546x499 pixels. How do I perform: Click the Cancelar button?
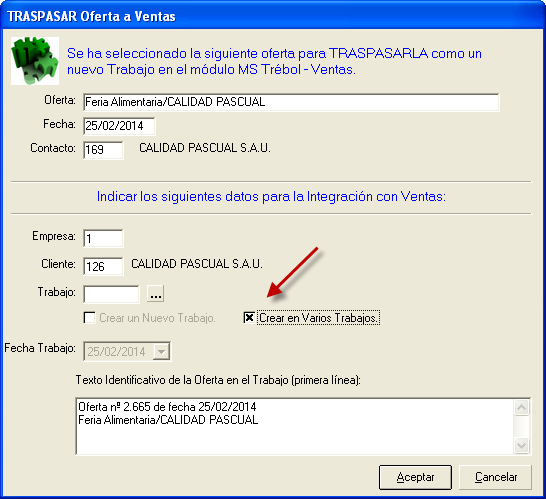click(496, 477)
